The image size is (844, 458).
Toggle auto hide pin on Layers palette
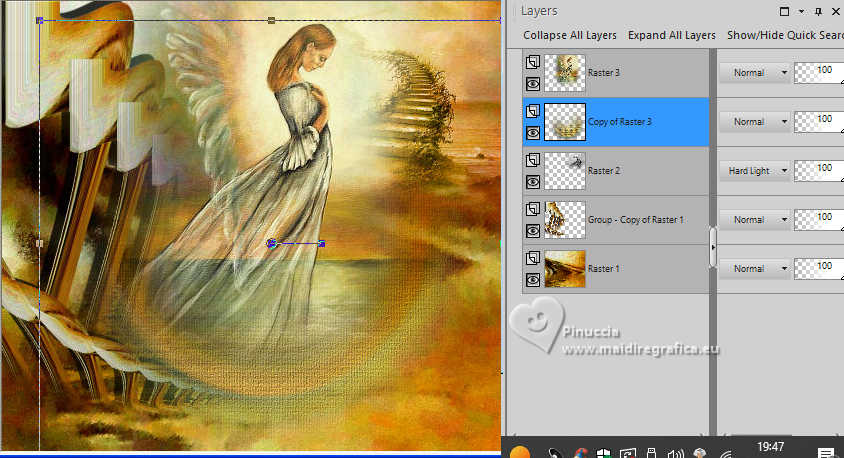coord(818,11)
